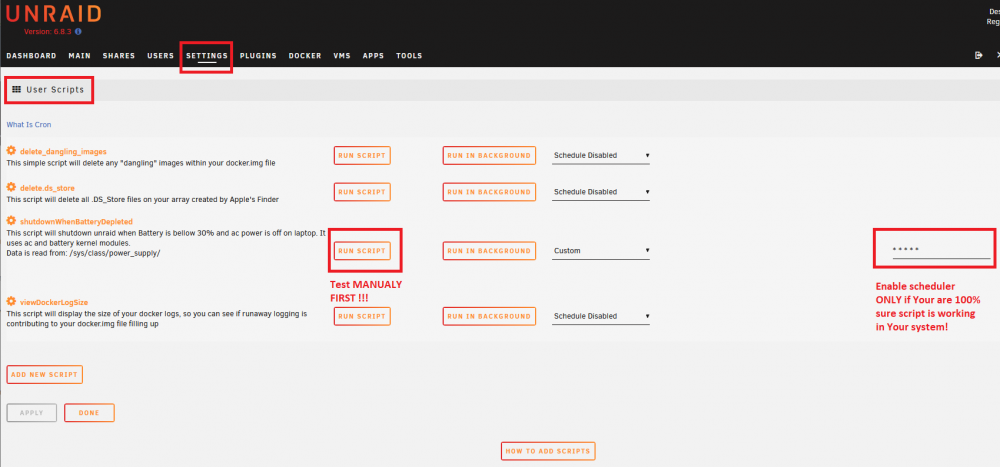Open the Docker page
Image resolution: width=1000 pixels, height=467 pixels.
[305, 56]
